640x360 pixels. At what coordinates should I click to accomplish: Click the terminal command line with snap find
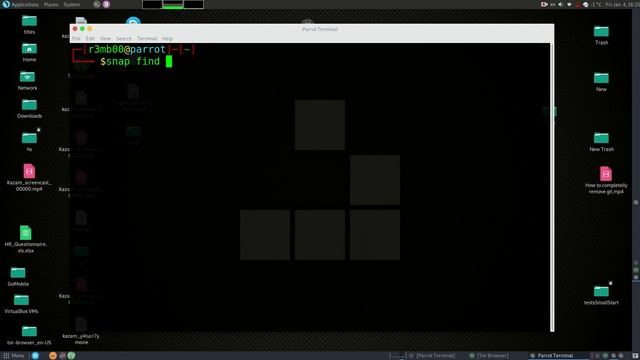point(136,61)
